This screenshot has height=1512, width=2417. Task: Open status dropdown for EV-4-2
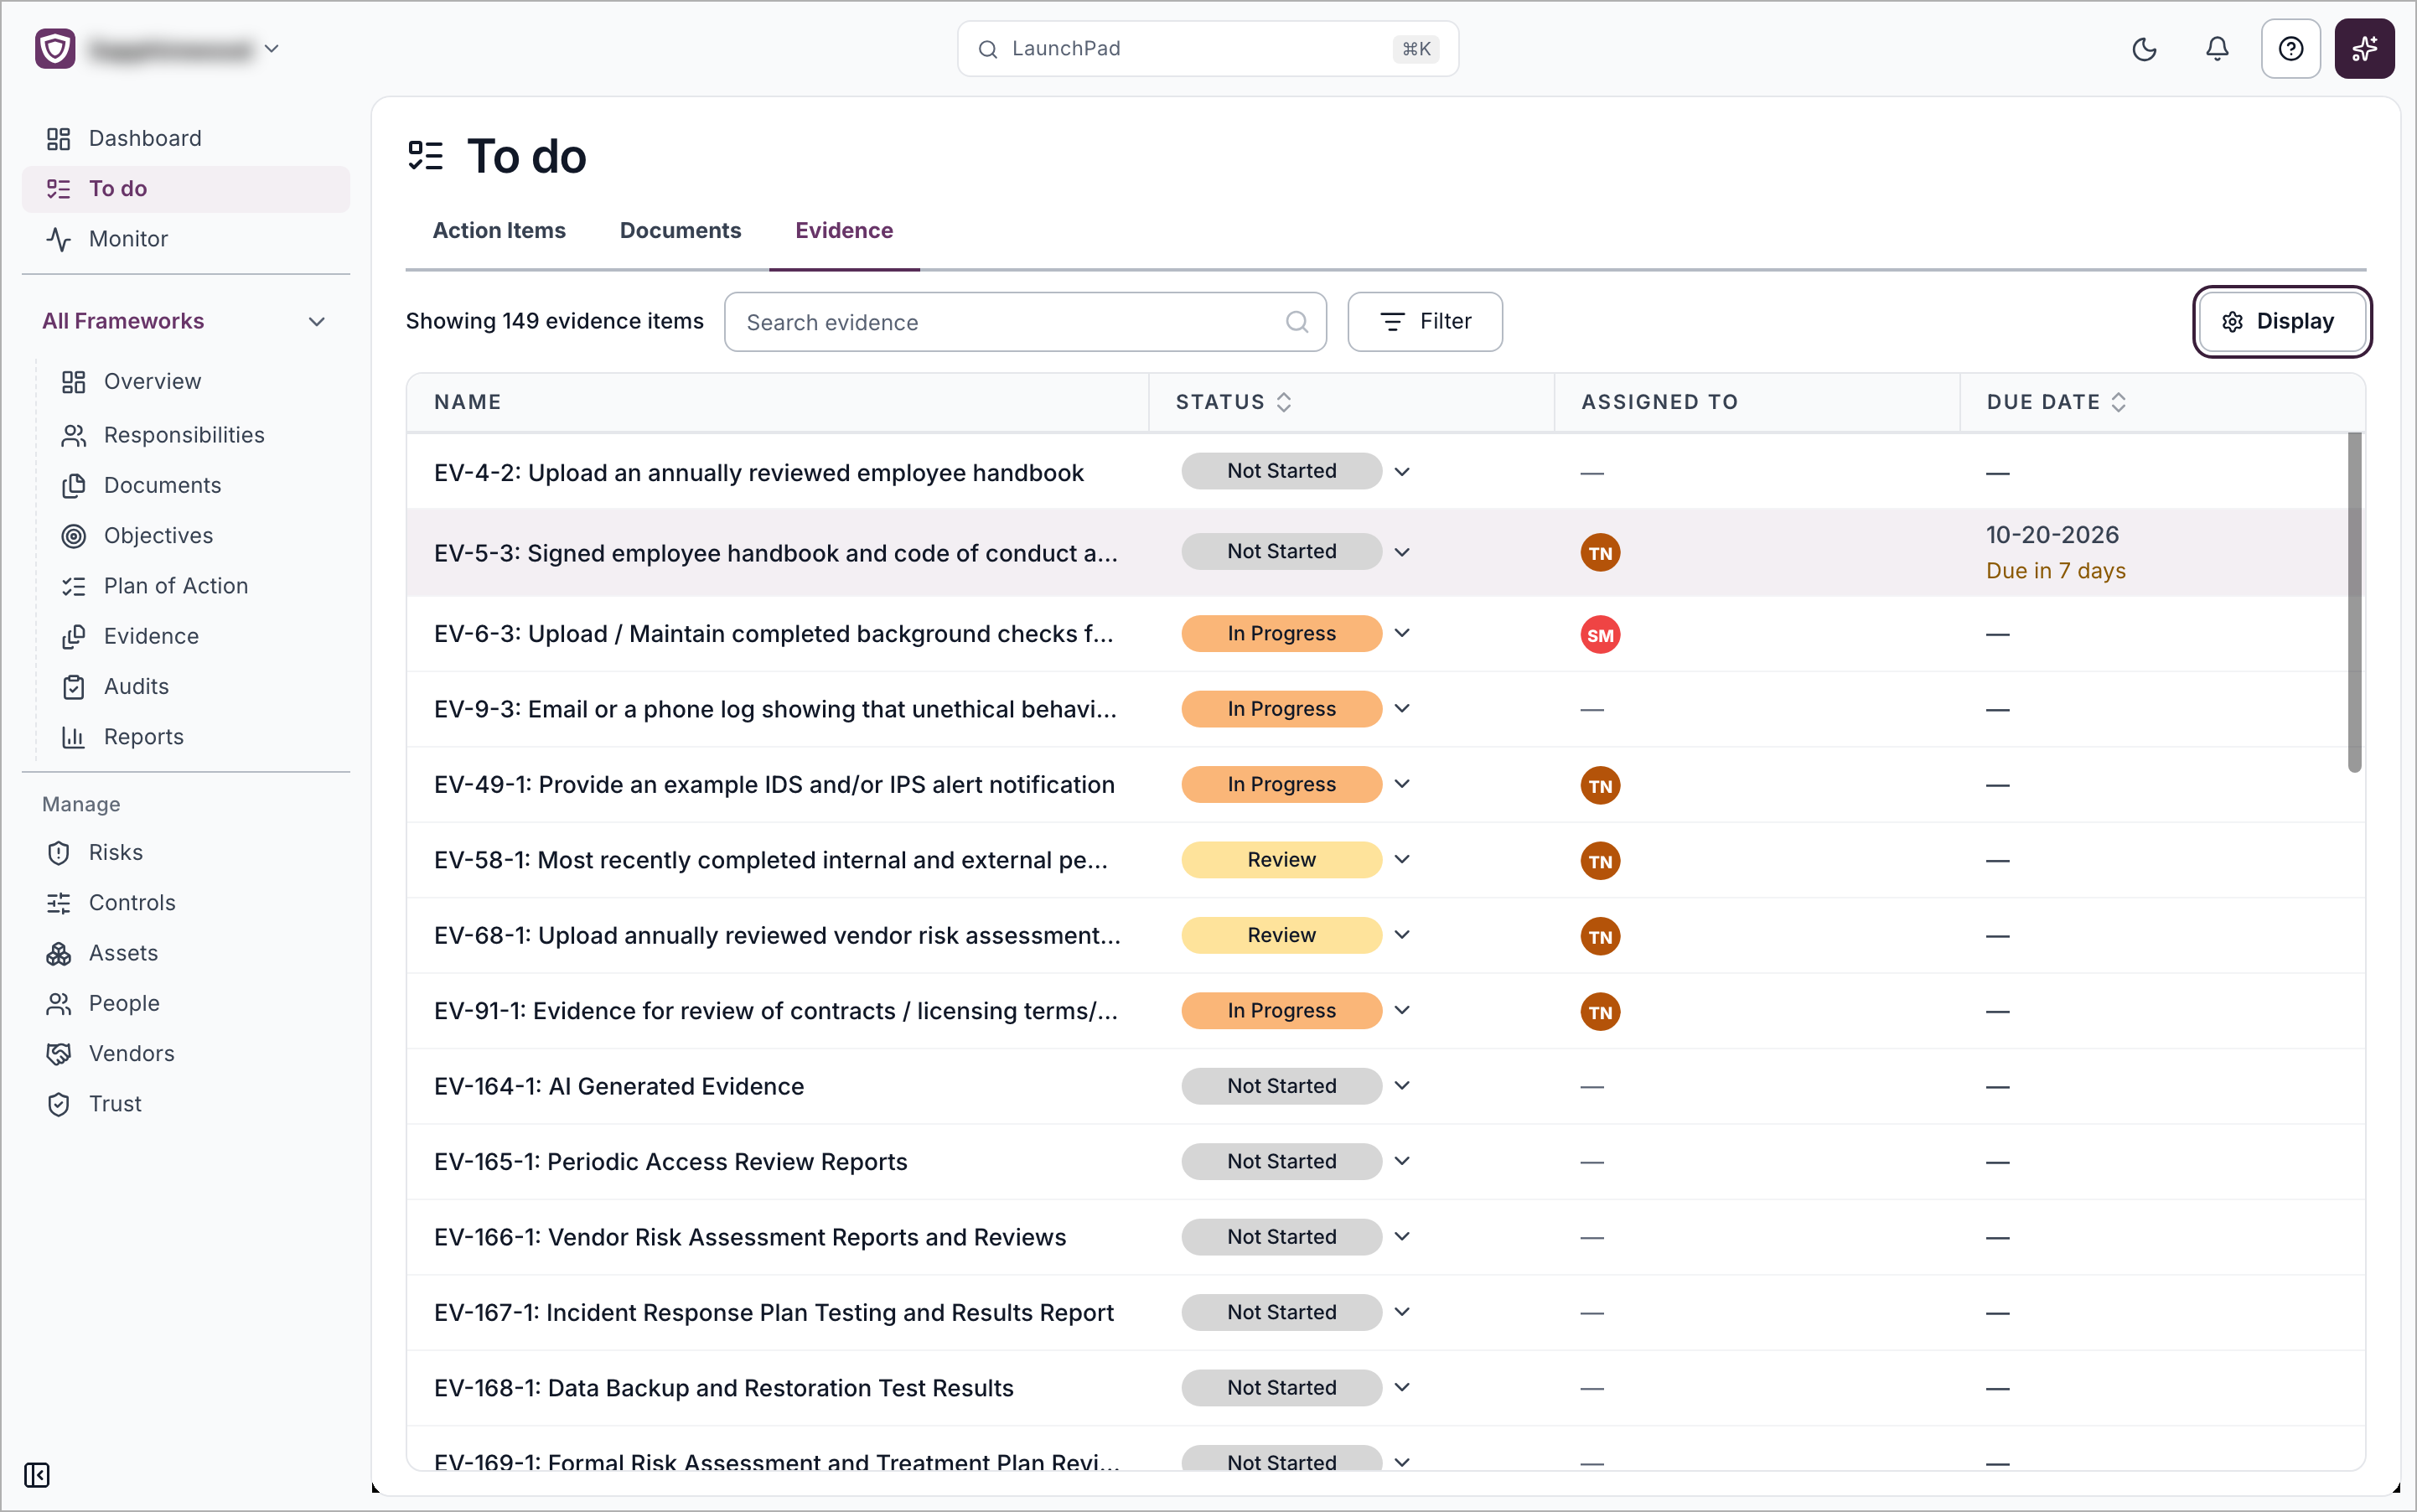(x=1402, y=472)
